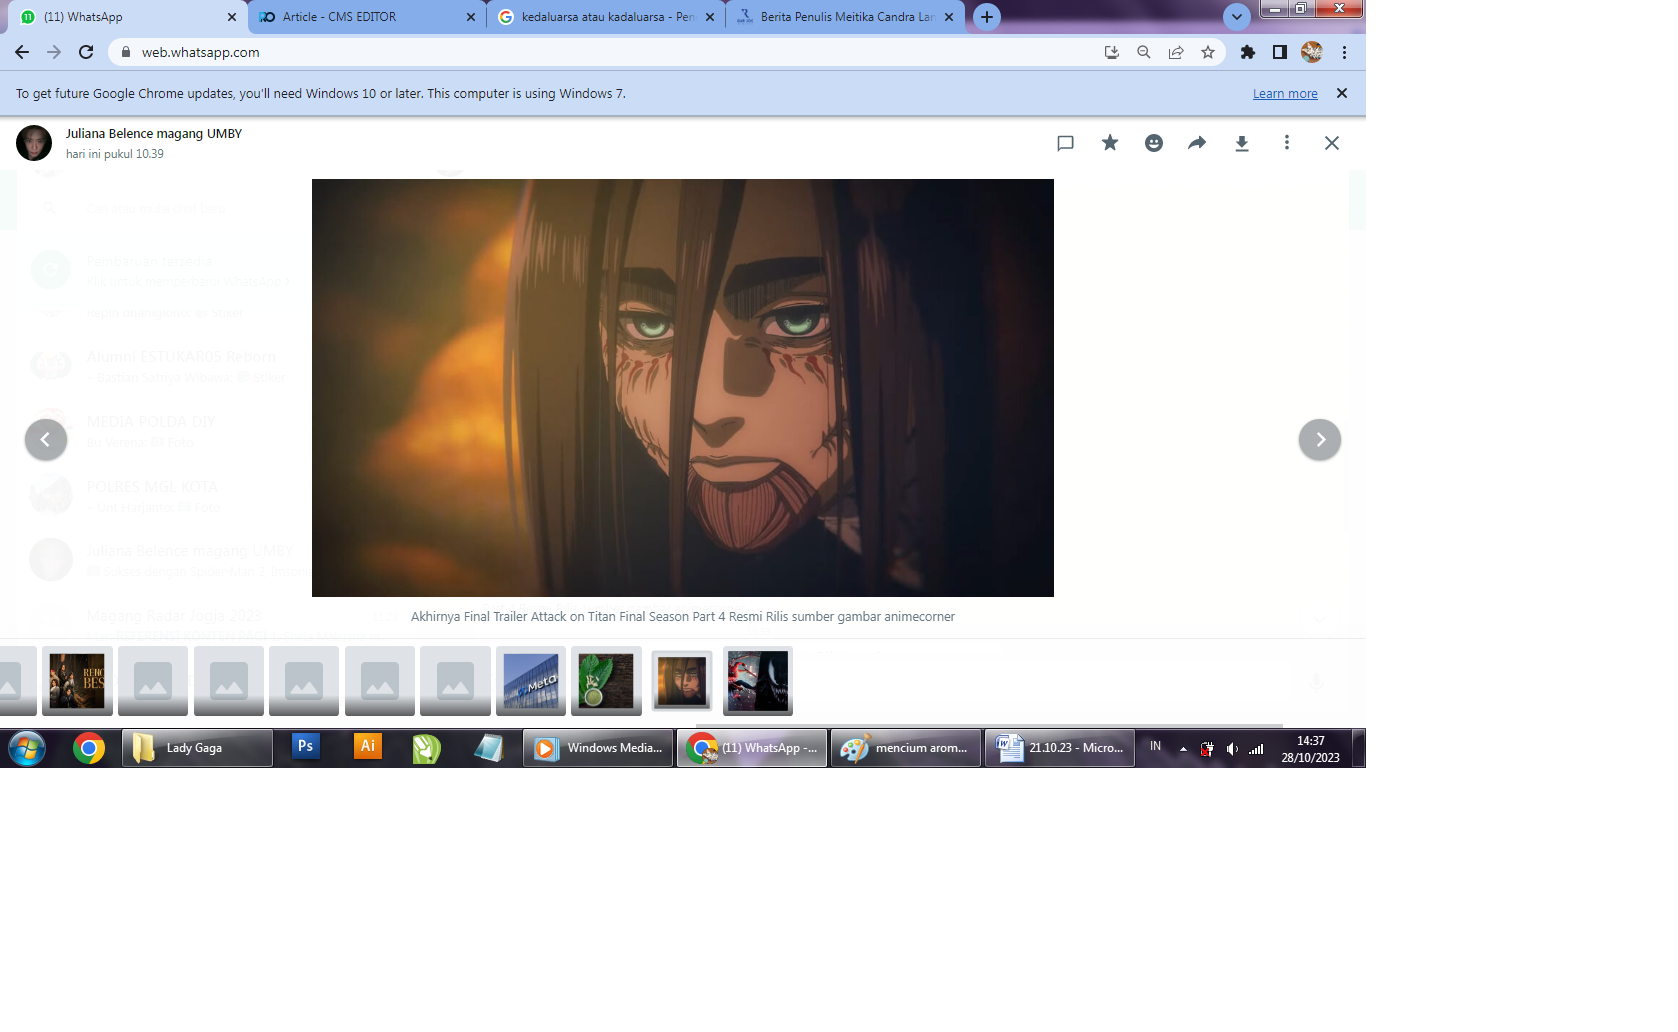Reload the WhatsApp page
Image resolution: width=1678 pixels, height=1032 pixels.
click(86, 52)
